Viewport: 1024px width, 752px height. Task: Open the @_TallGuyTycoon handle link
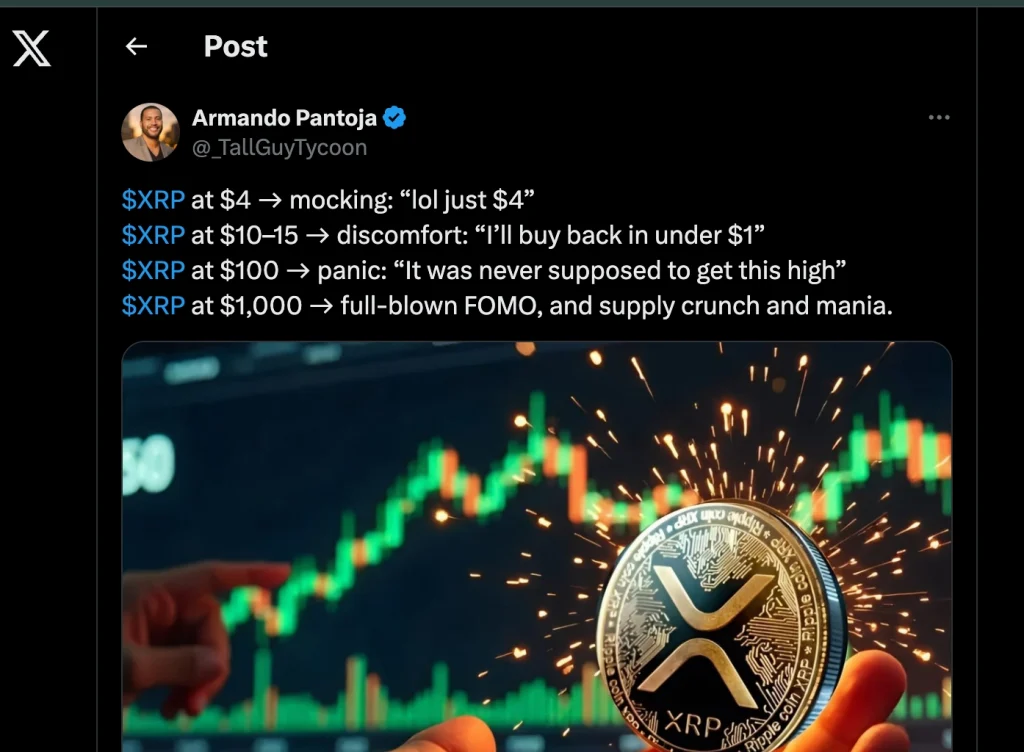280,148
